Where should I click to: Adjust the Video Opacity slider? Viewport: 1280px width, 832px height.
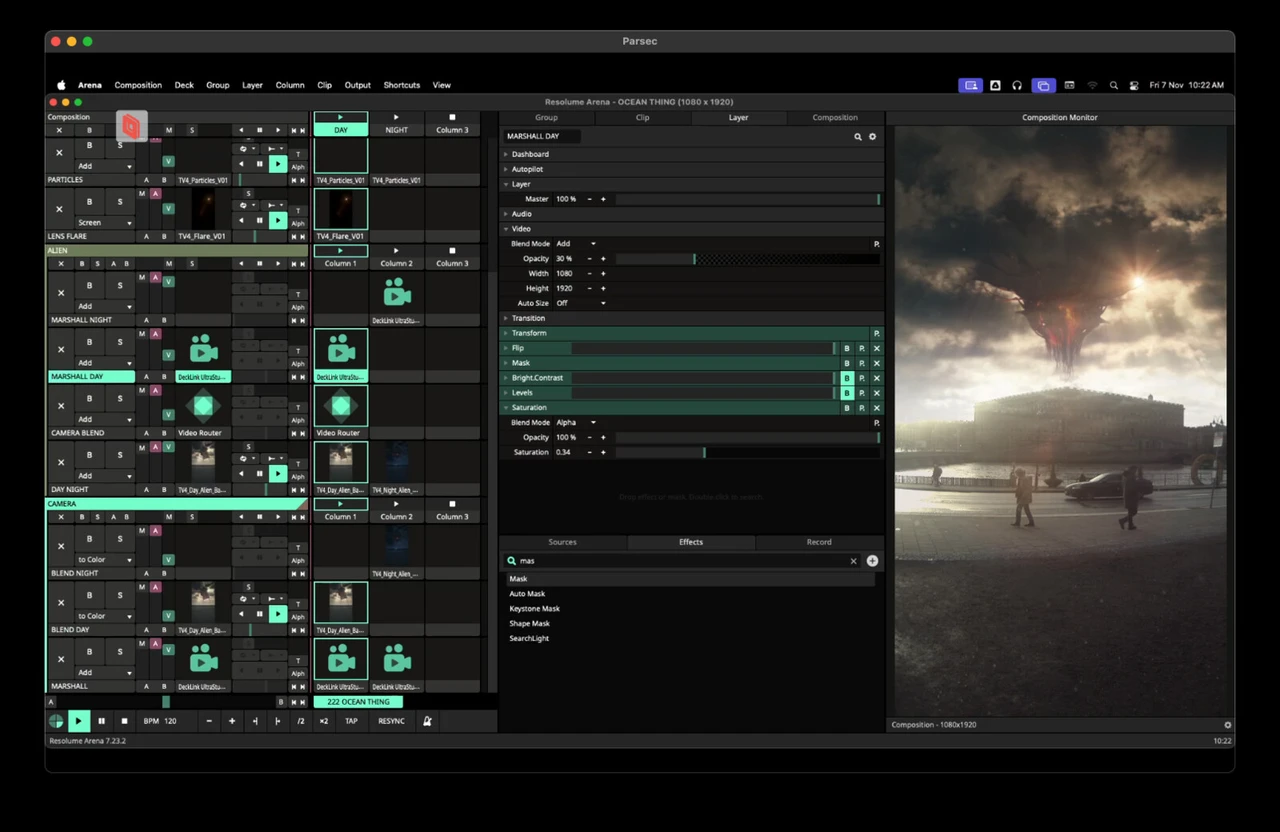pyautogui.click(x=748, y=259)
